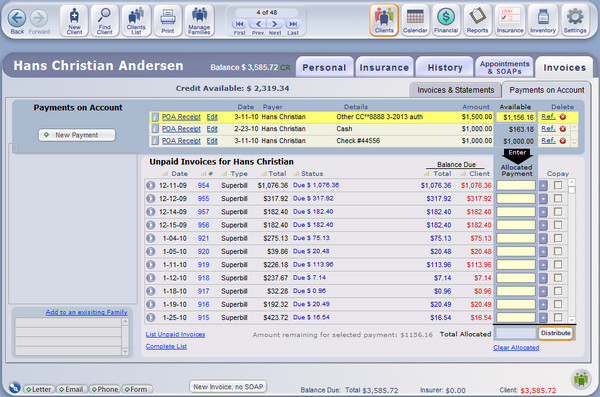Jump to Last record
Image resolution: width=600 pixels, height=397 pixels.
[293, 24]
